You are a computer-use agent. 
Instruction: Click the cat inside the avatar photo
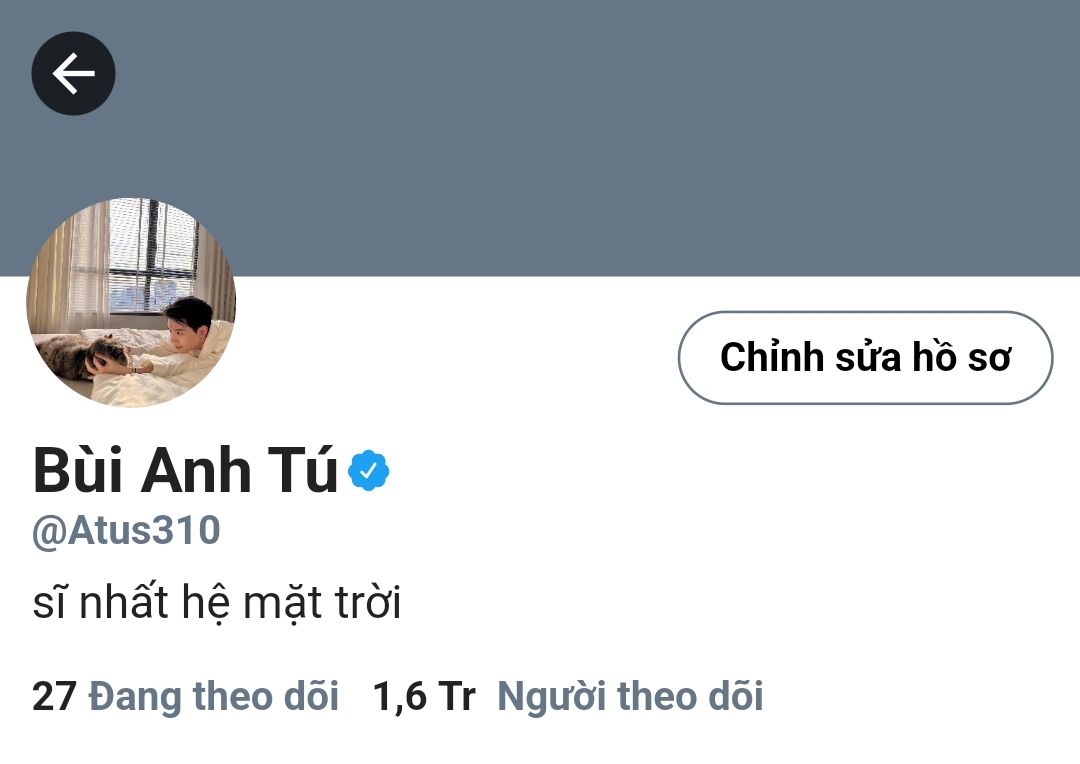pyautogui.click(x=83, y=356)
